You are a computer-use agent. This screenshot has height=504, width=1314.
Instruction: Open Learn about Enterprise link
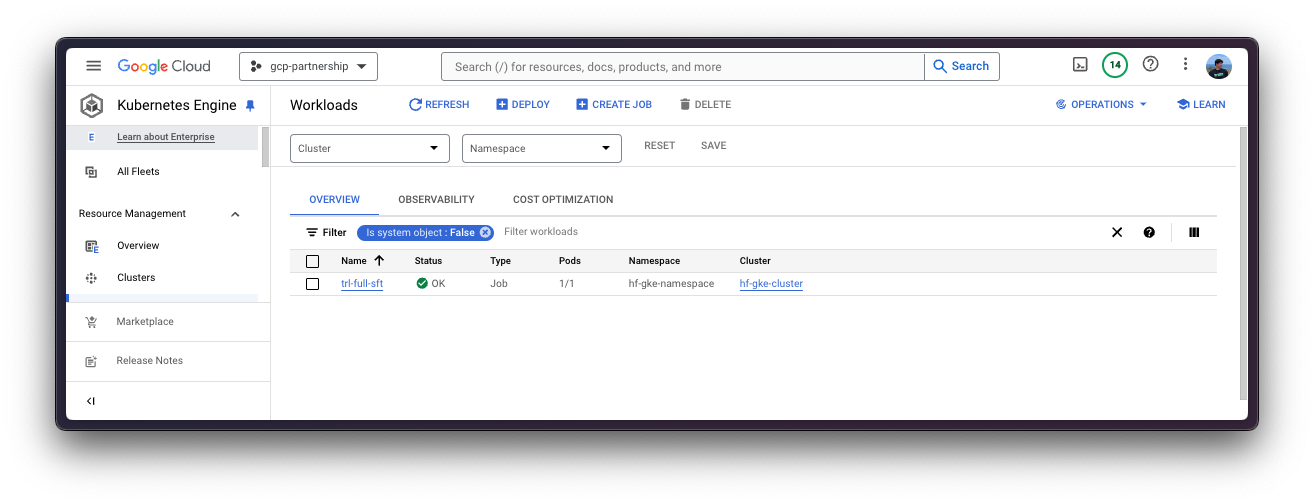[x=166, y=137]
